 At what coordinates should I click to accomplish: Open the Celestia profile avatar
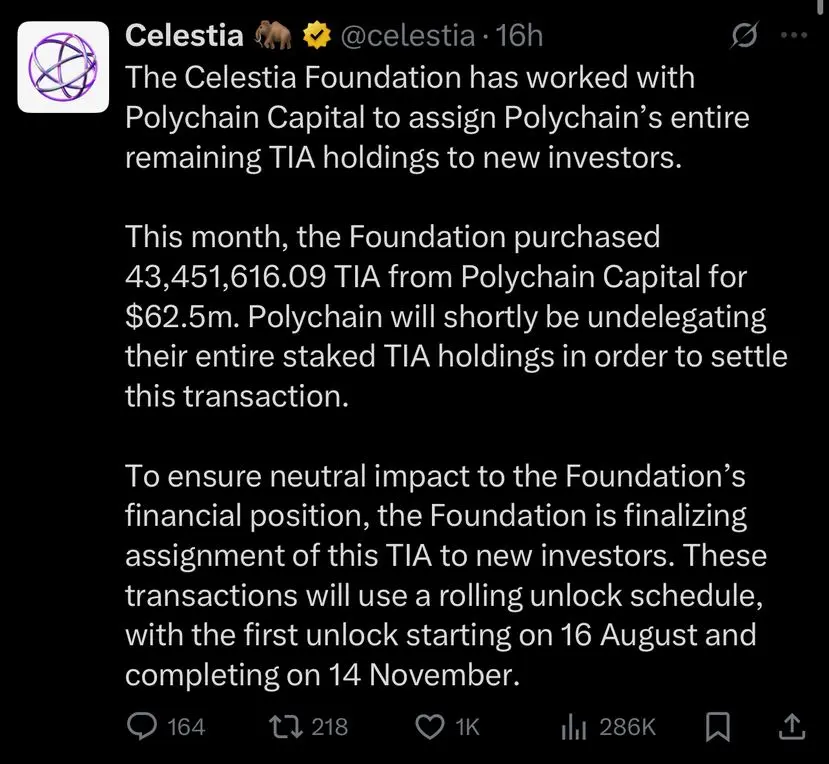63,67
